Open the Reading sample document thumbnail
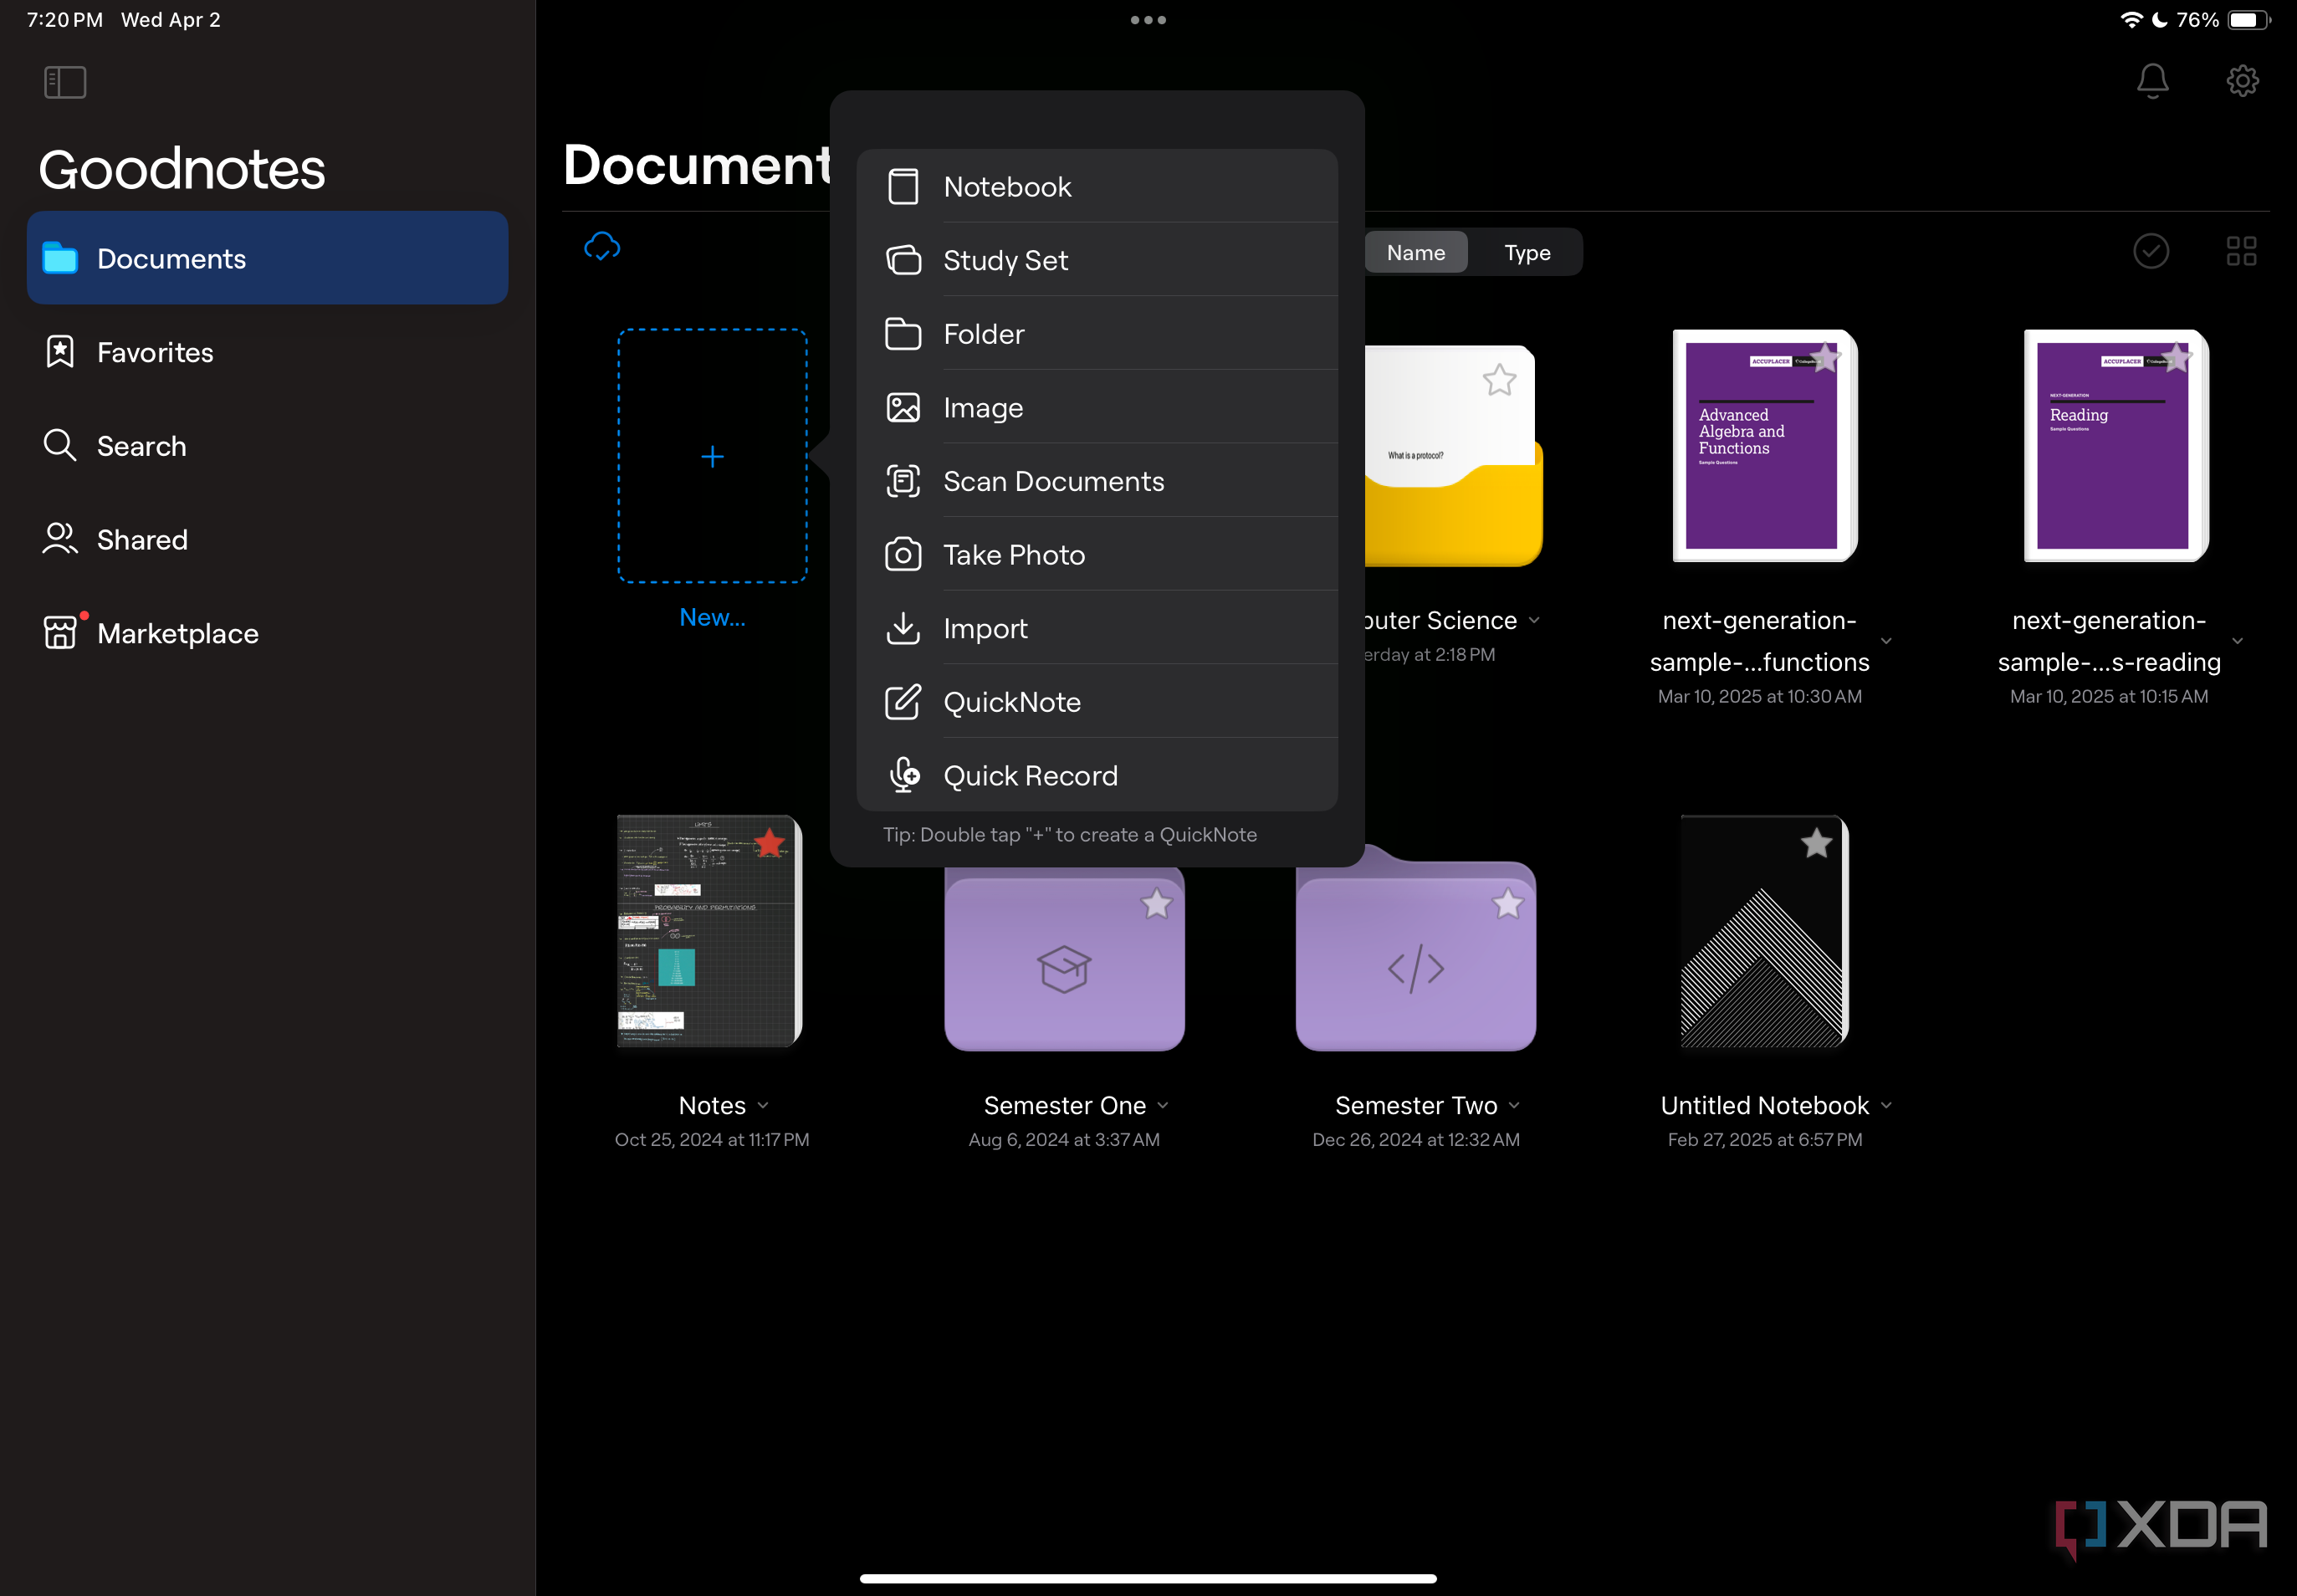 tap(2116, 446)
